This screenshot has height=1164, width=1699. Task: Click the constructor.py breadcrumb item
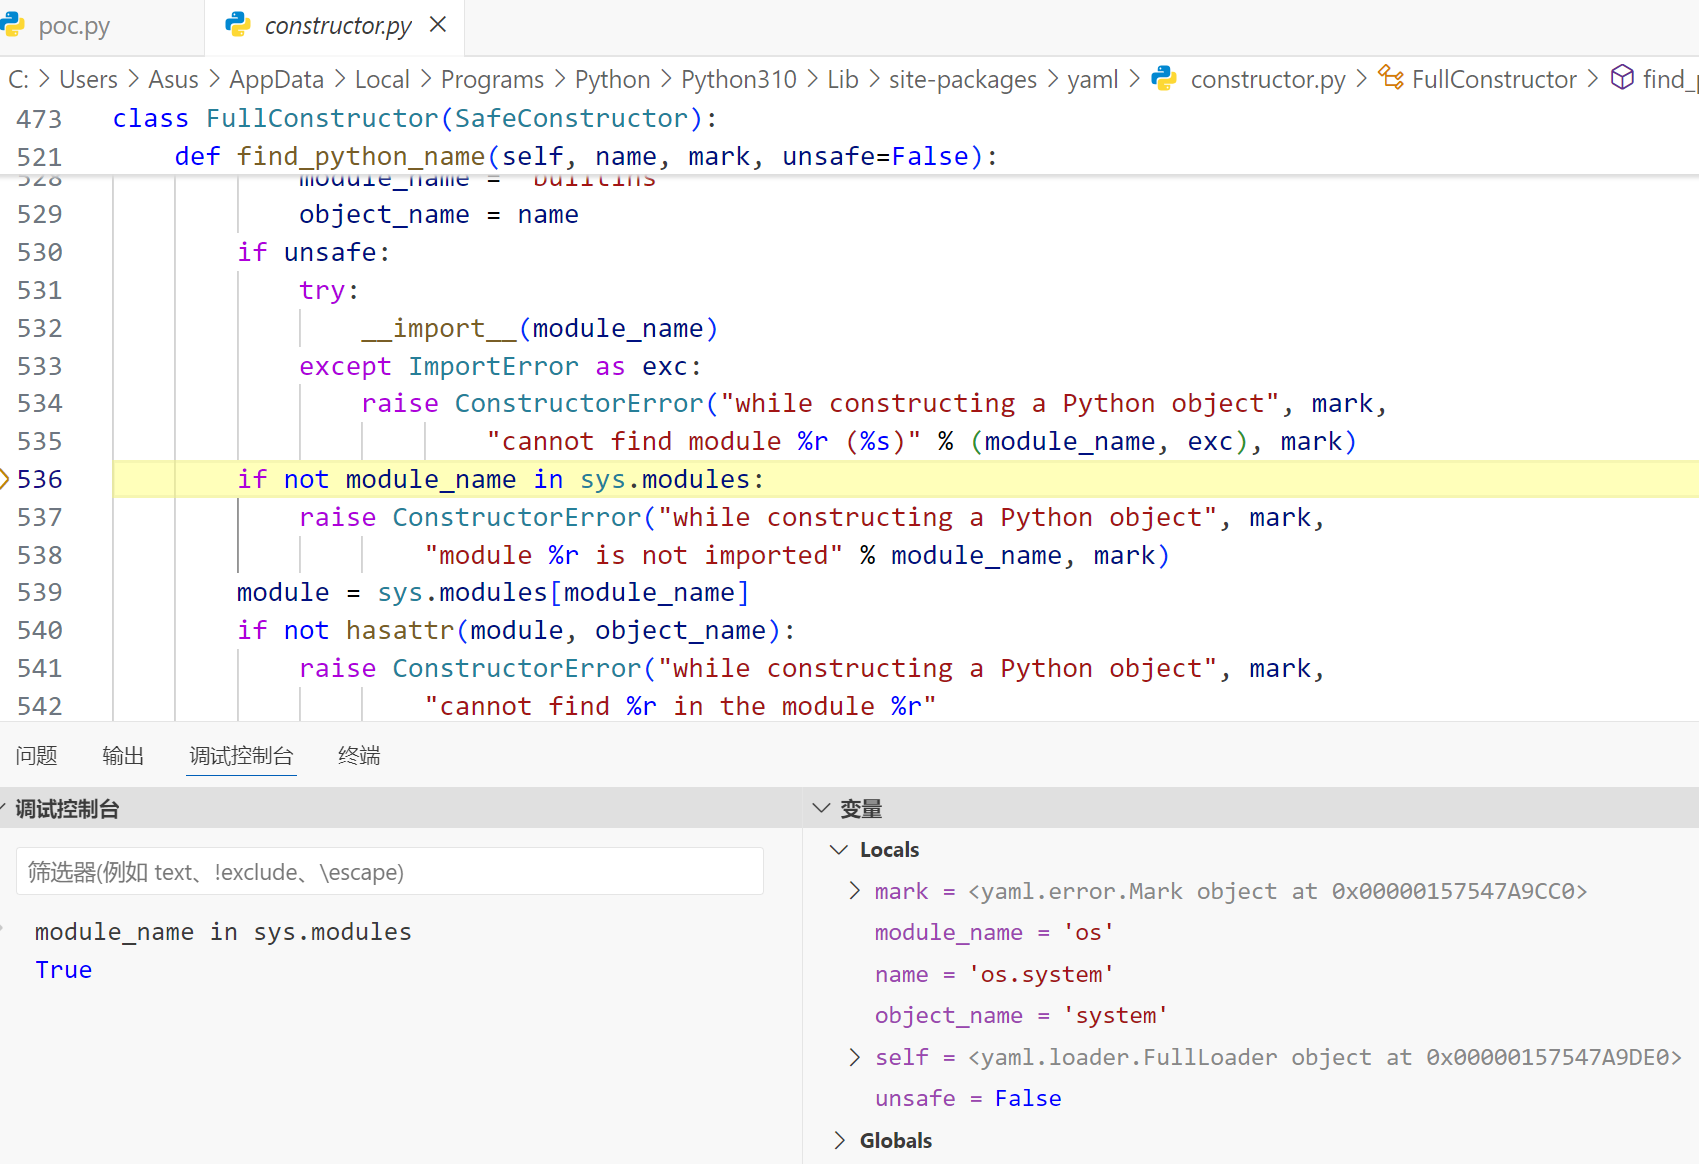1268,79
